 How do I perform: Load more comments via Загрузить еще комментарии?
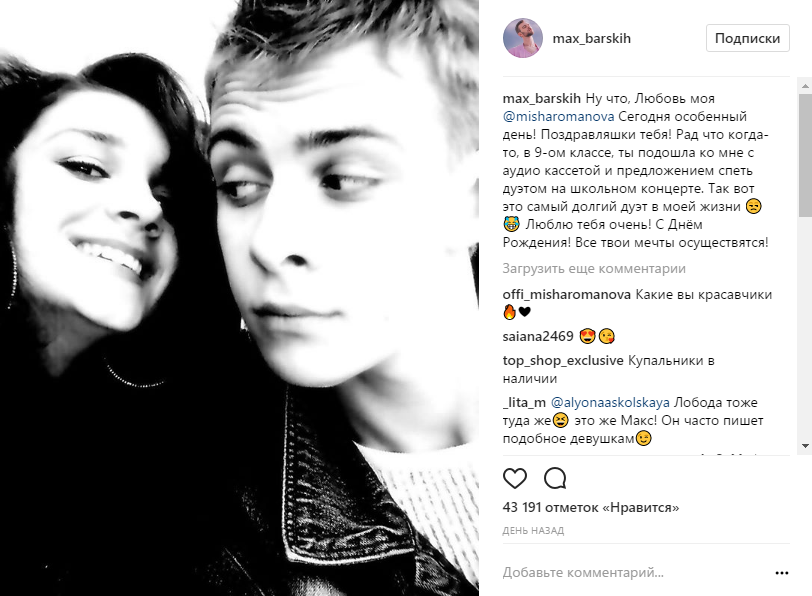point(594,269)
